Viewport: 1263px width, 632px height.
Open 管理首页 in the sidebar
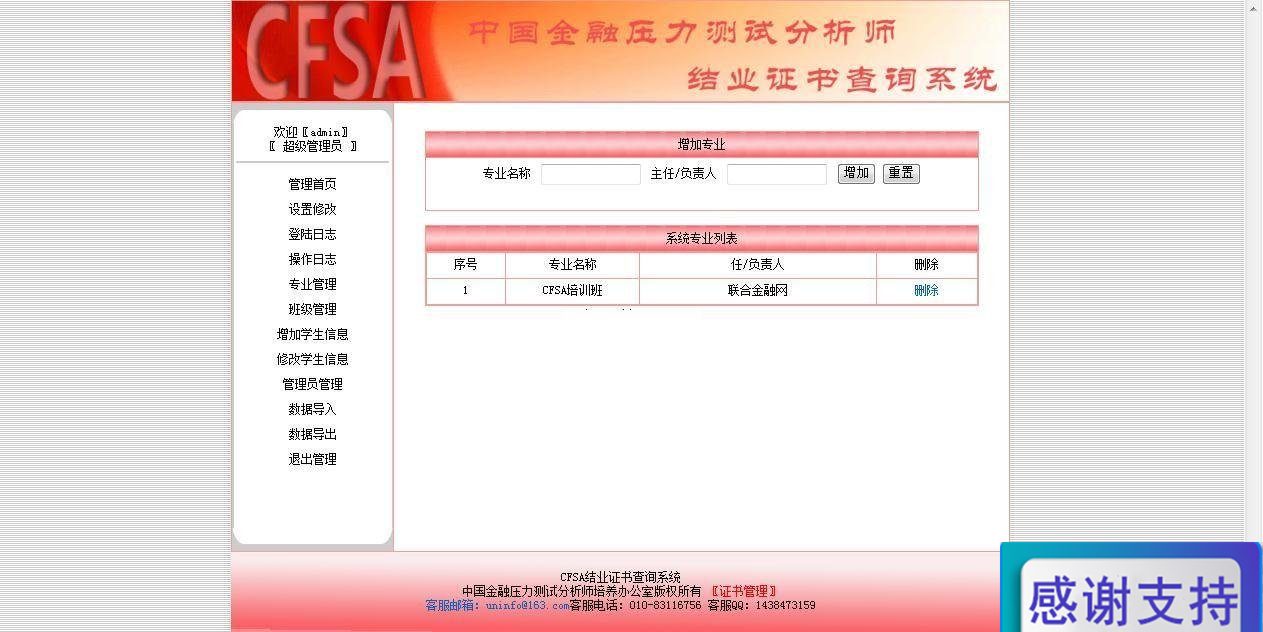312,184
